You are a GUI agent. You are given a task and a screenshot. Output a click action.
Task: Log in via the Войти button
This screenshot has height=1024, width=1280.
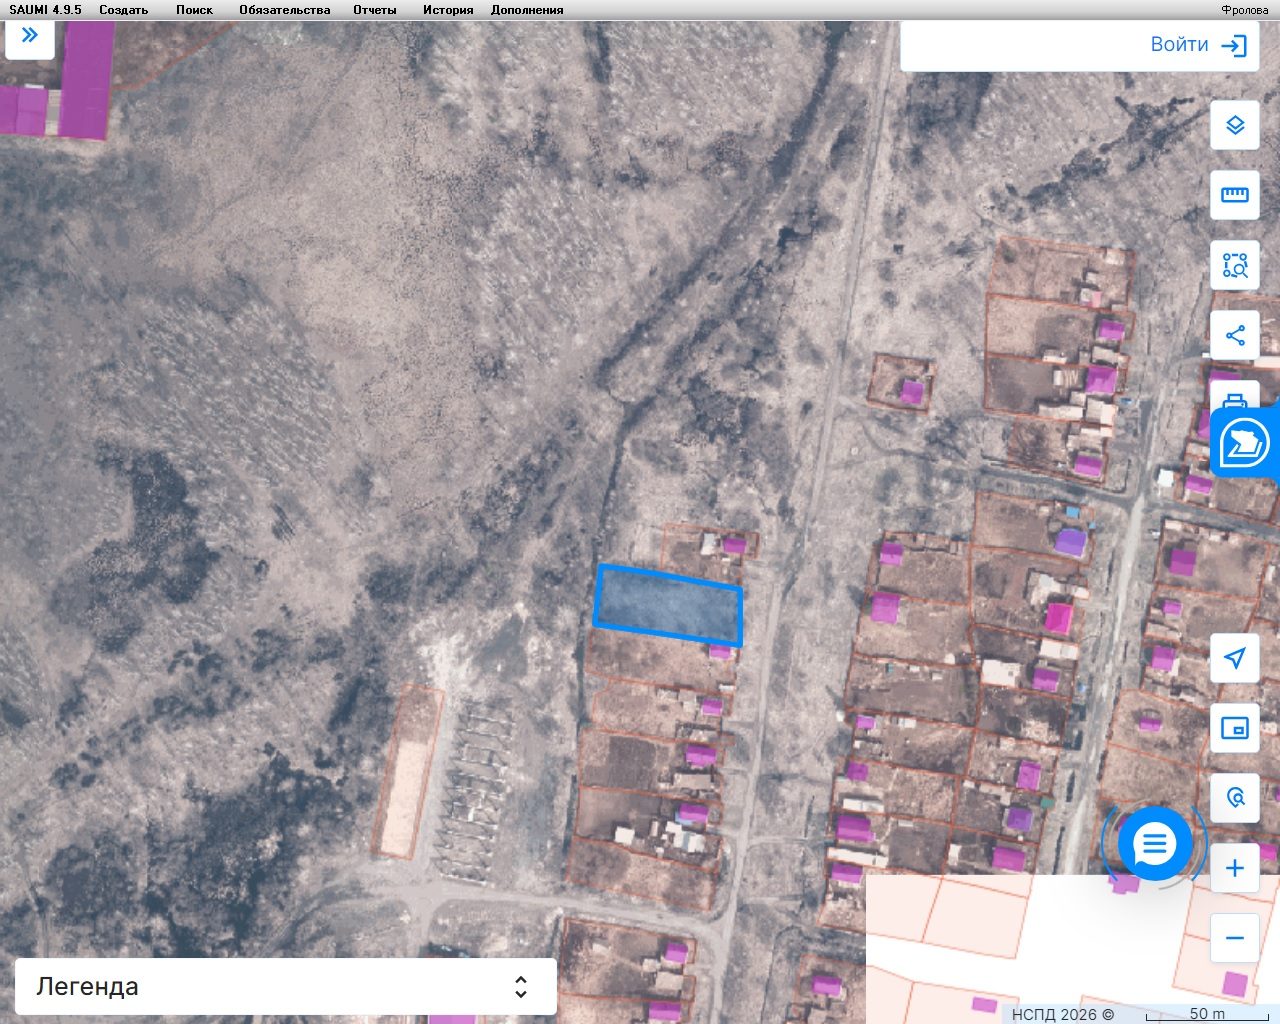click(1198, 45)
